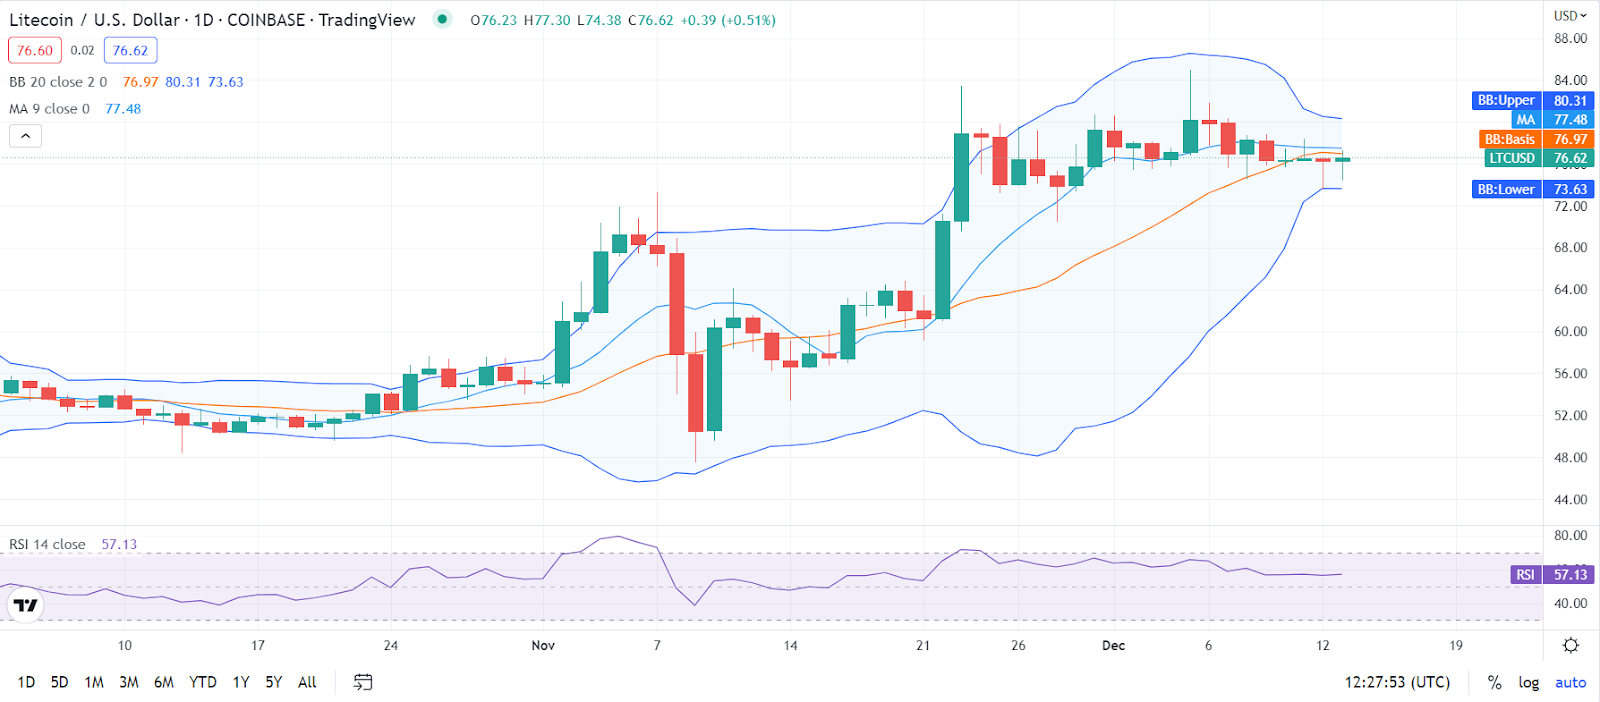Select the 5Y time range

pyautogui.click(x=273, y=682)
